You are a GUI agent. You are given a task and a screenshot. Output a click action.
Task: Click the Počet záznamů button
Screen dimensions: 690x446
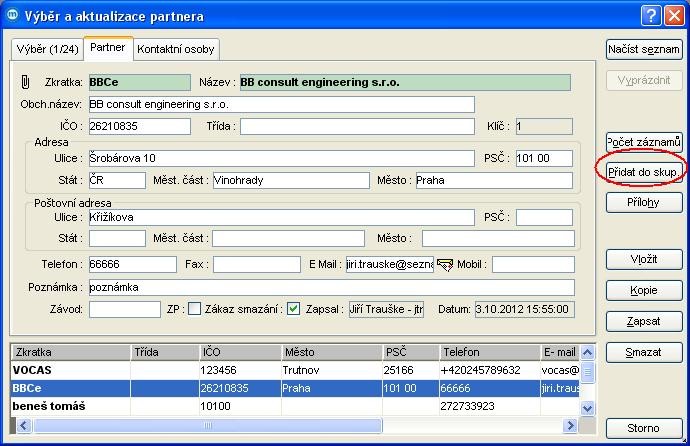click(x=644, y=142)
